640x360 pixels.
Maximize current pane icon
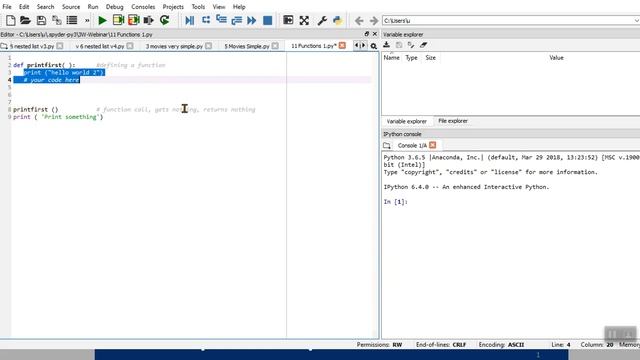[x=288, y=20]
